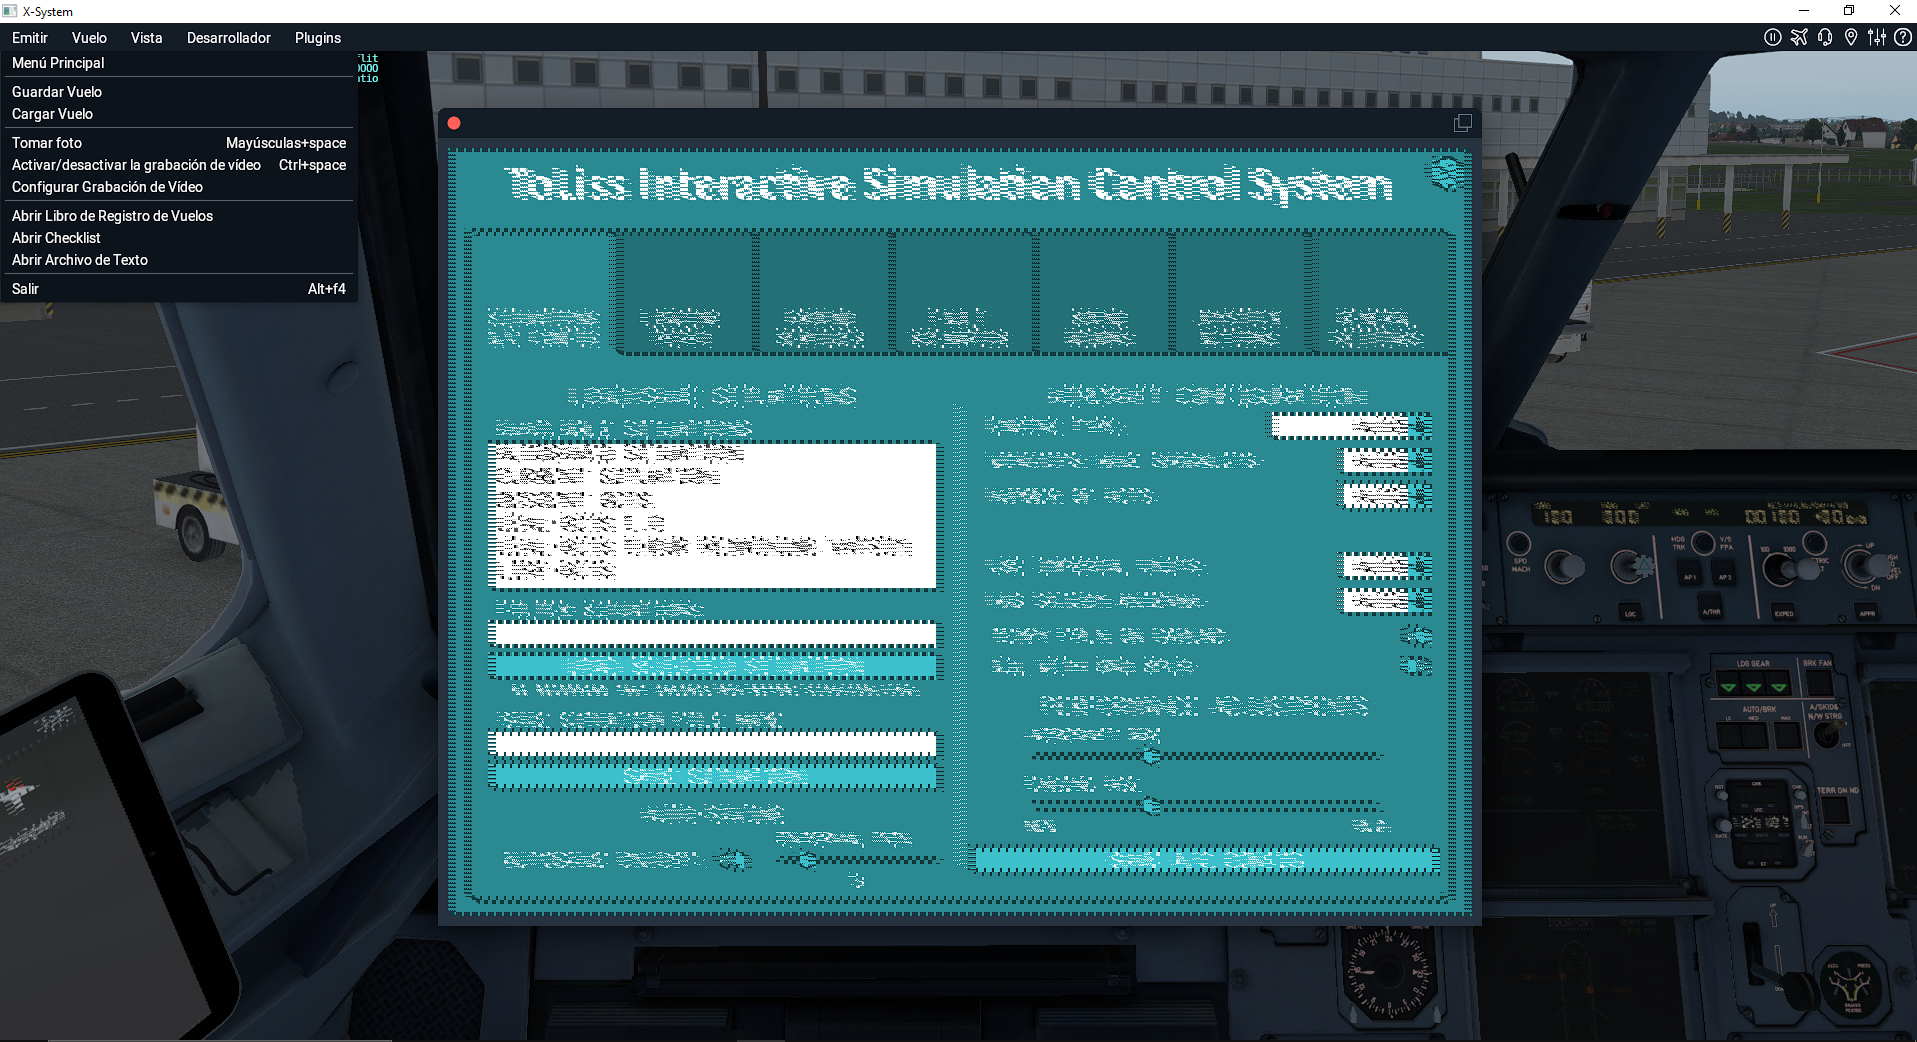
Task: Choose Salir to quit
Action: [179, 289]
